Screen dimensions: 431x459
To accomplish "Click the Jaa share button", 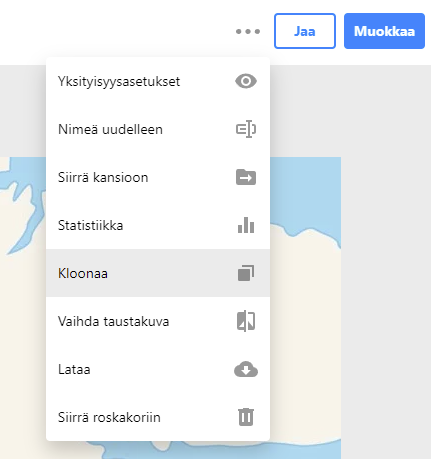I will pyautogui.click(x=305, y=31).
